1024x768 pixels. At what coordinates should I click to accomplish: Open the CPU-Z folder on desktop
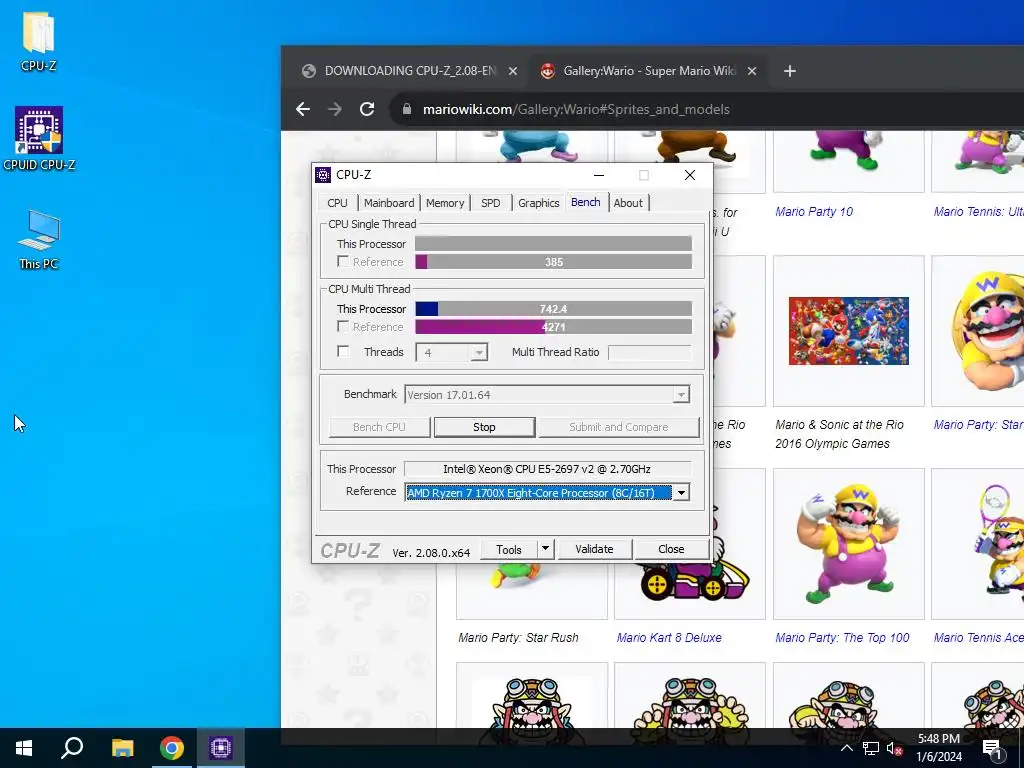tap(39, 40)
